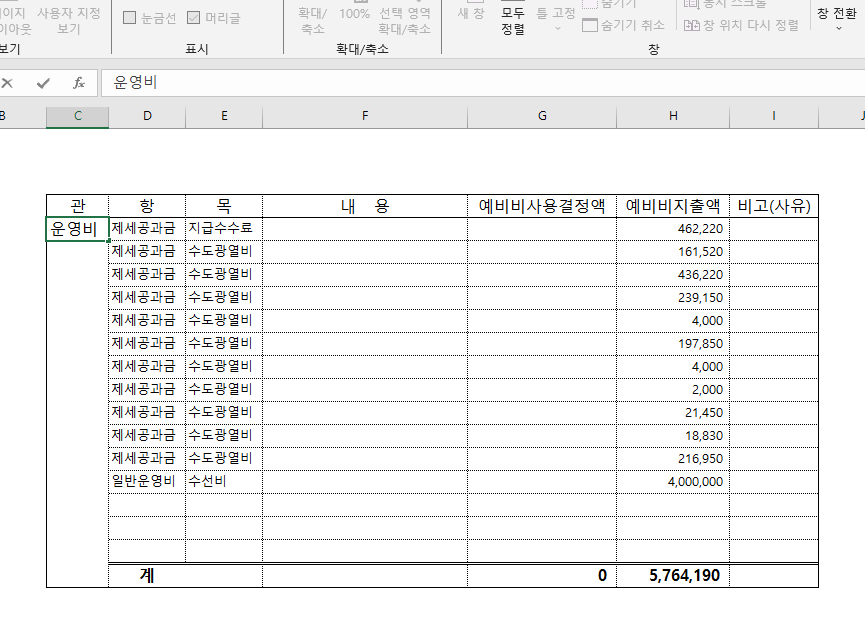Select the 내 용 header cell
This screenshot has height=637, width=865.
coord(365,206)
